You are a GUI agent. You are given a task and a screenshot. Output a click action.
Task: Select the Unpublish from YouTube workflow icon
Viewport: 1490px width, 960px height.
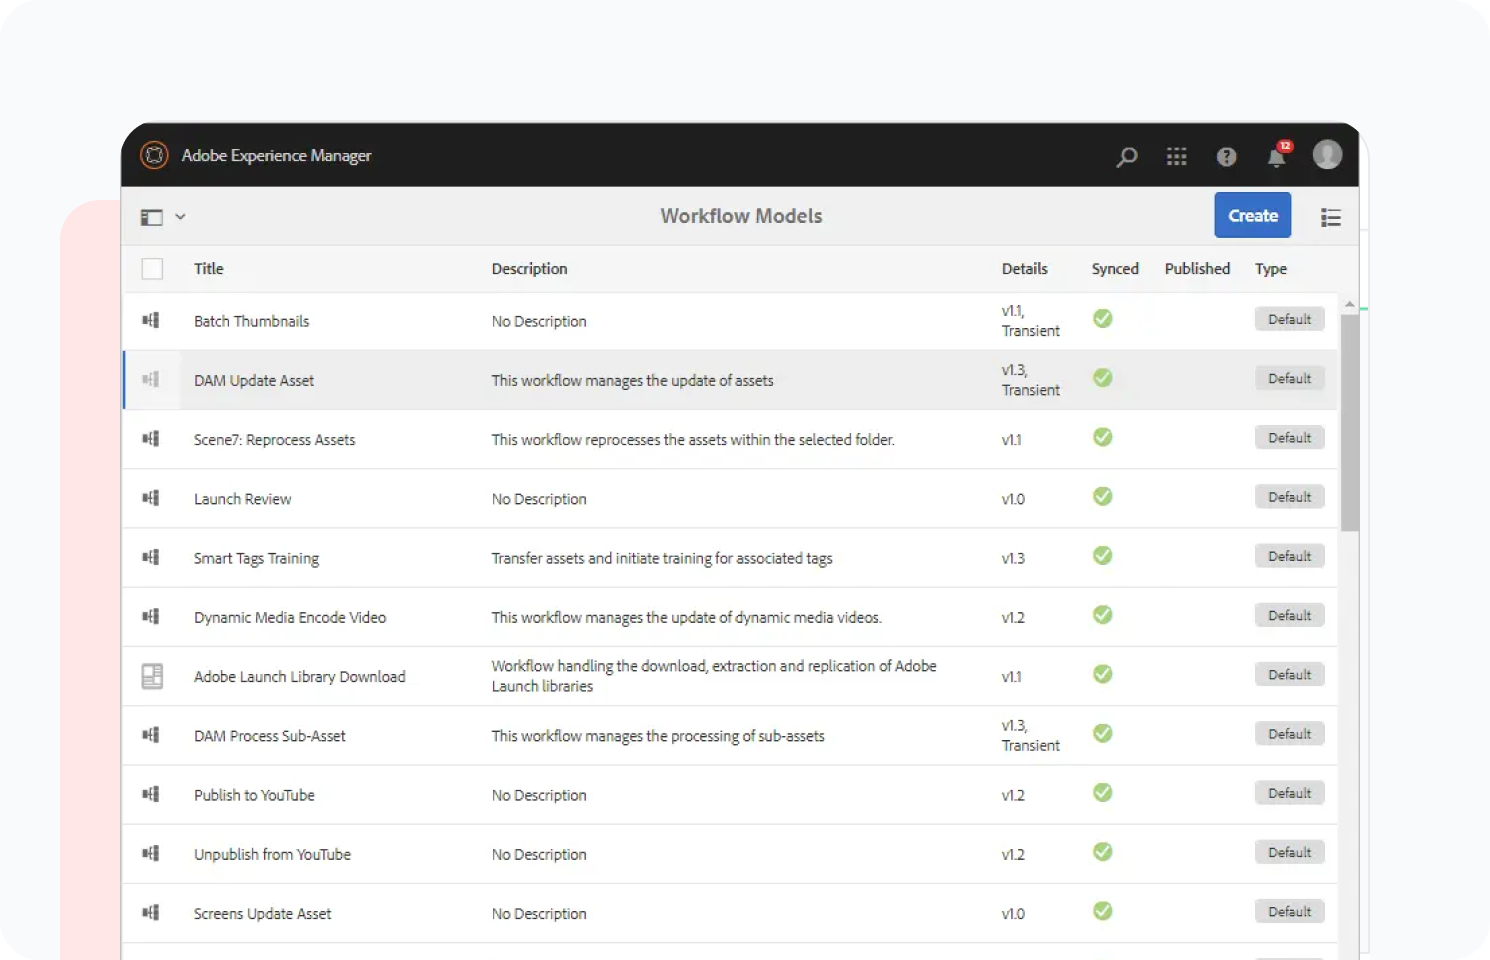(151, 853)
